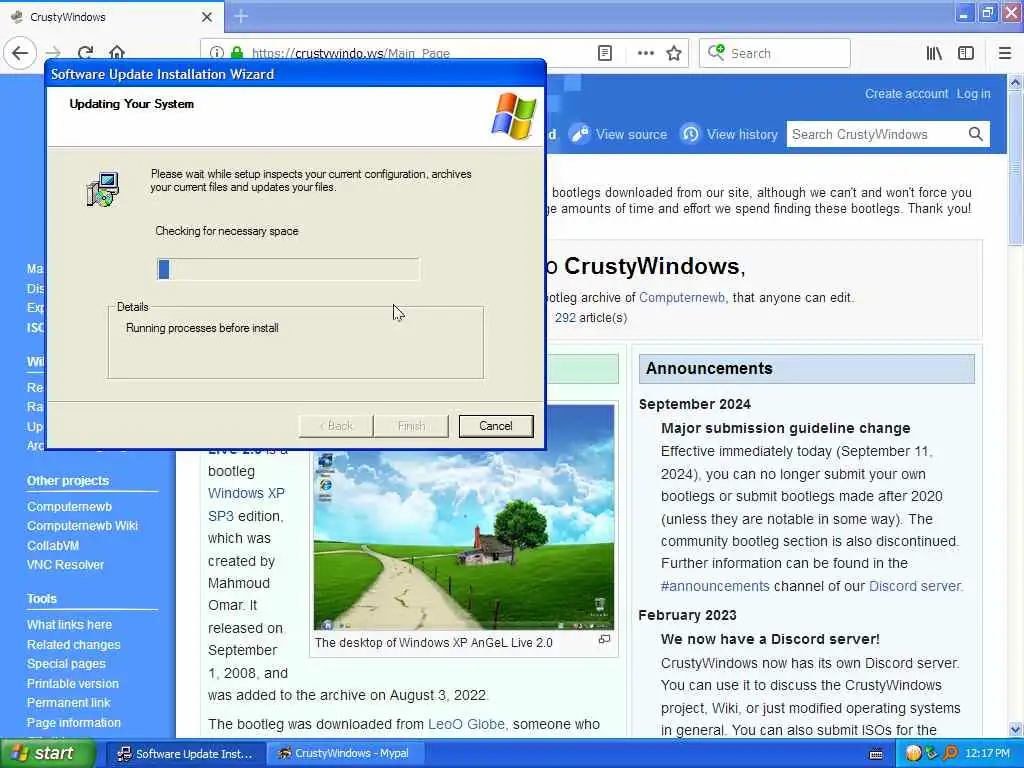1024x768 pixels.
Task: Toggle reader view icon in address bar
Action: (x=605, y=53)
